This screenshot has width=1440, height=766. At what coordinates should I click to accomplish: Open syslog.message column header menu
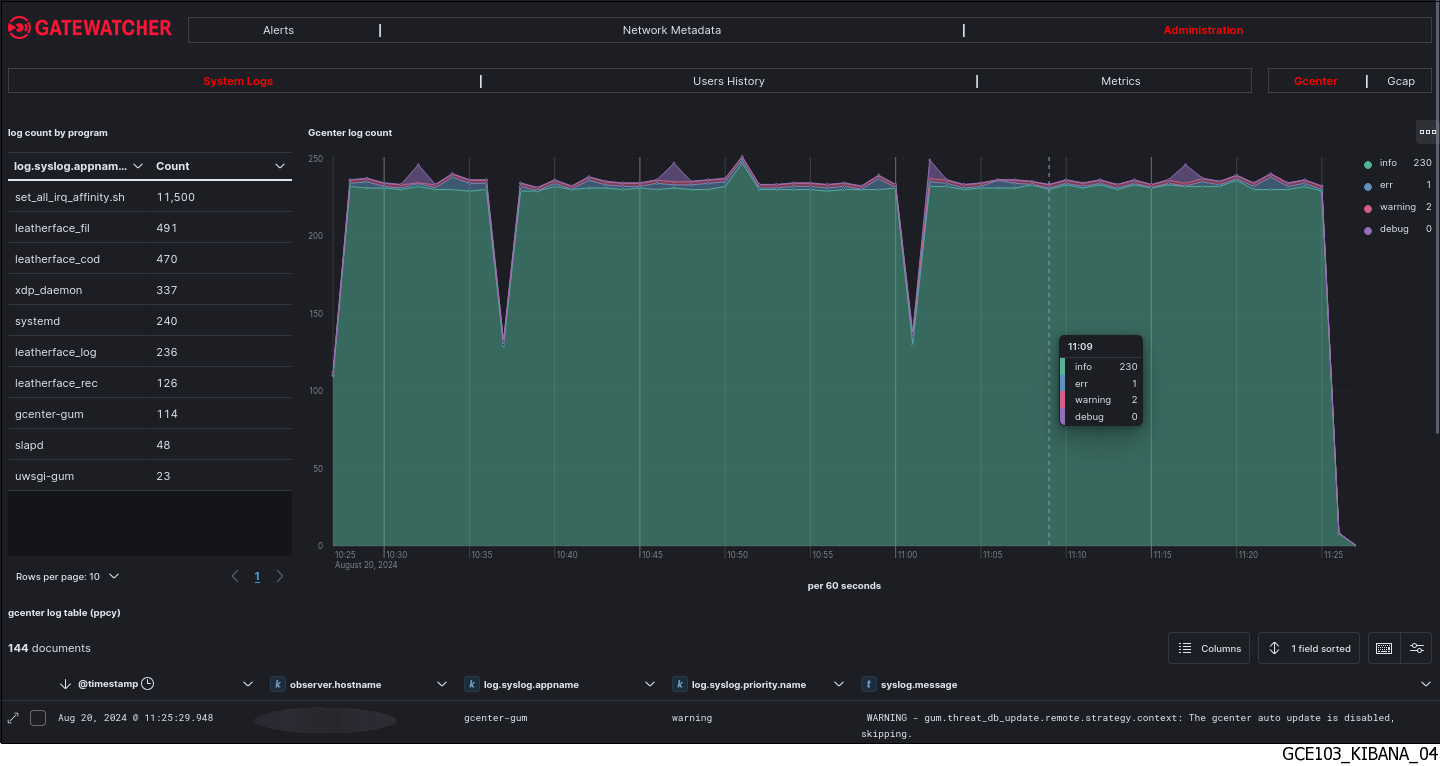click(1425, 684)
